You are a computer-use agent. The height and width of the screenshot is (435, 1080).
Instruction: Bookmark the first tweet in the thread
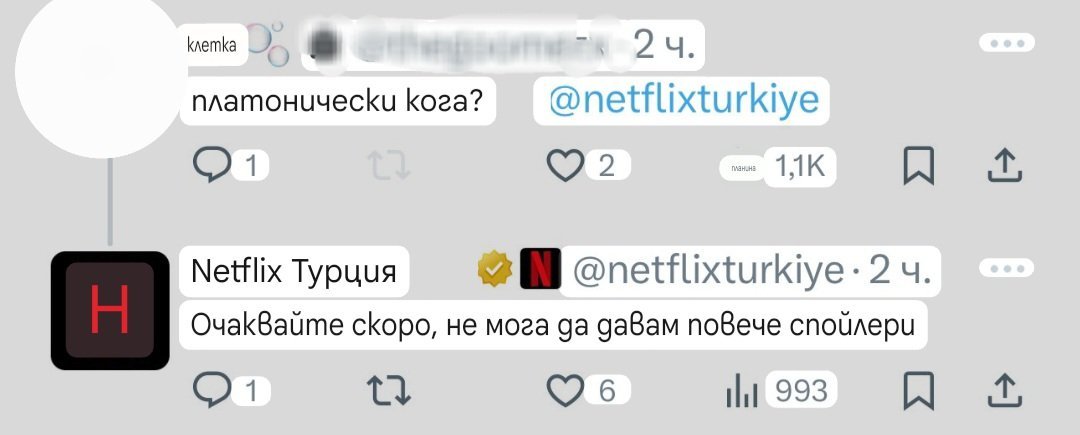918,167
